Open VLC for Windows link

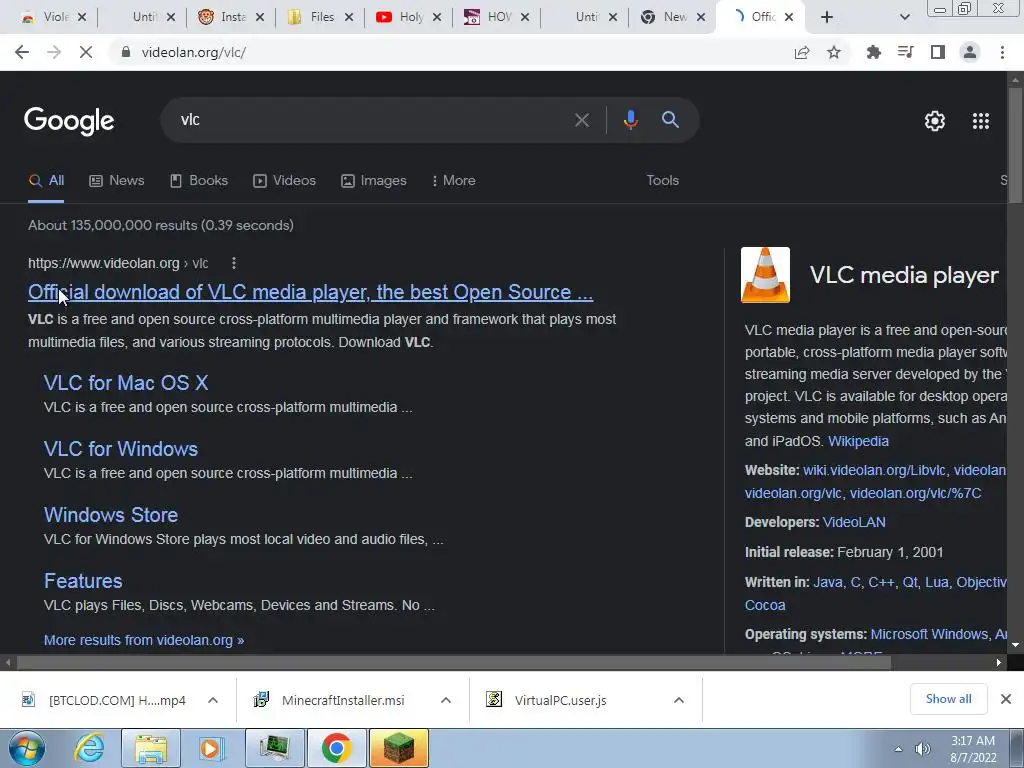pos(121,449)
